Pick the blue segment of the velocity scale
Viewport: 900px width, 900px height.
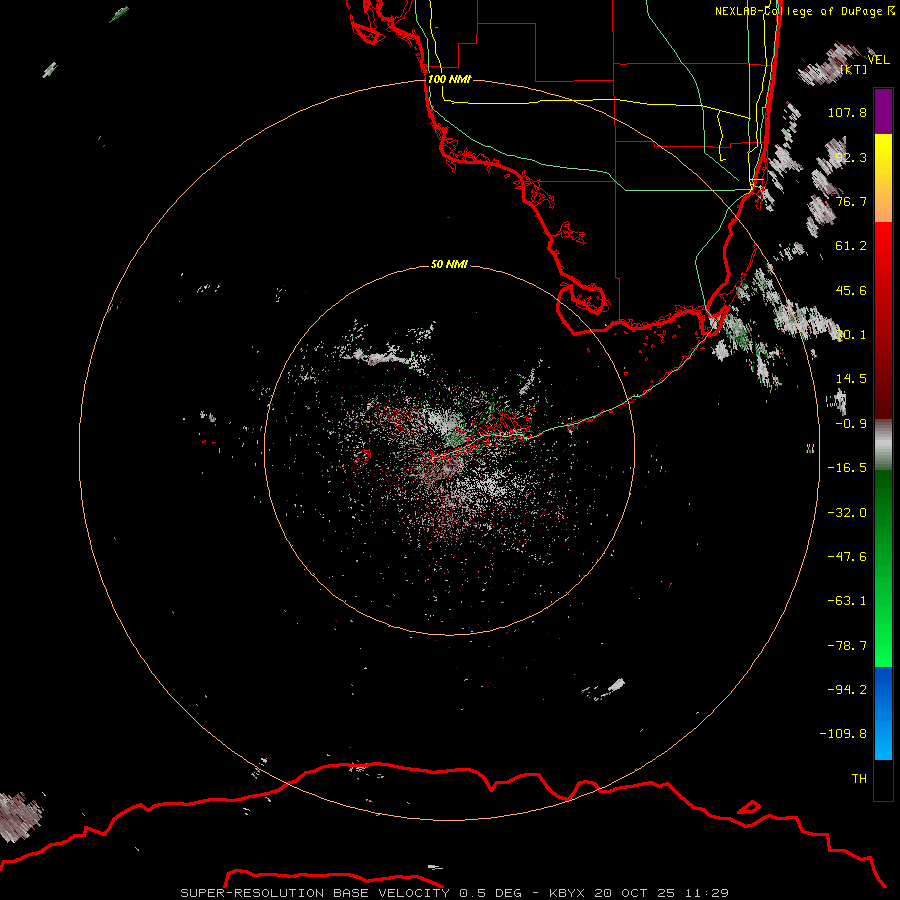883,713
